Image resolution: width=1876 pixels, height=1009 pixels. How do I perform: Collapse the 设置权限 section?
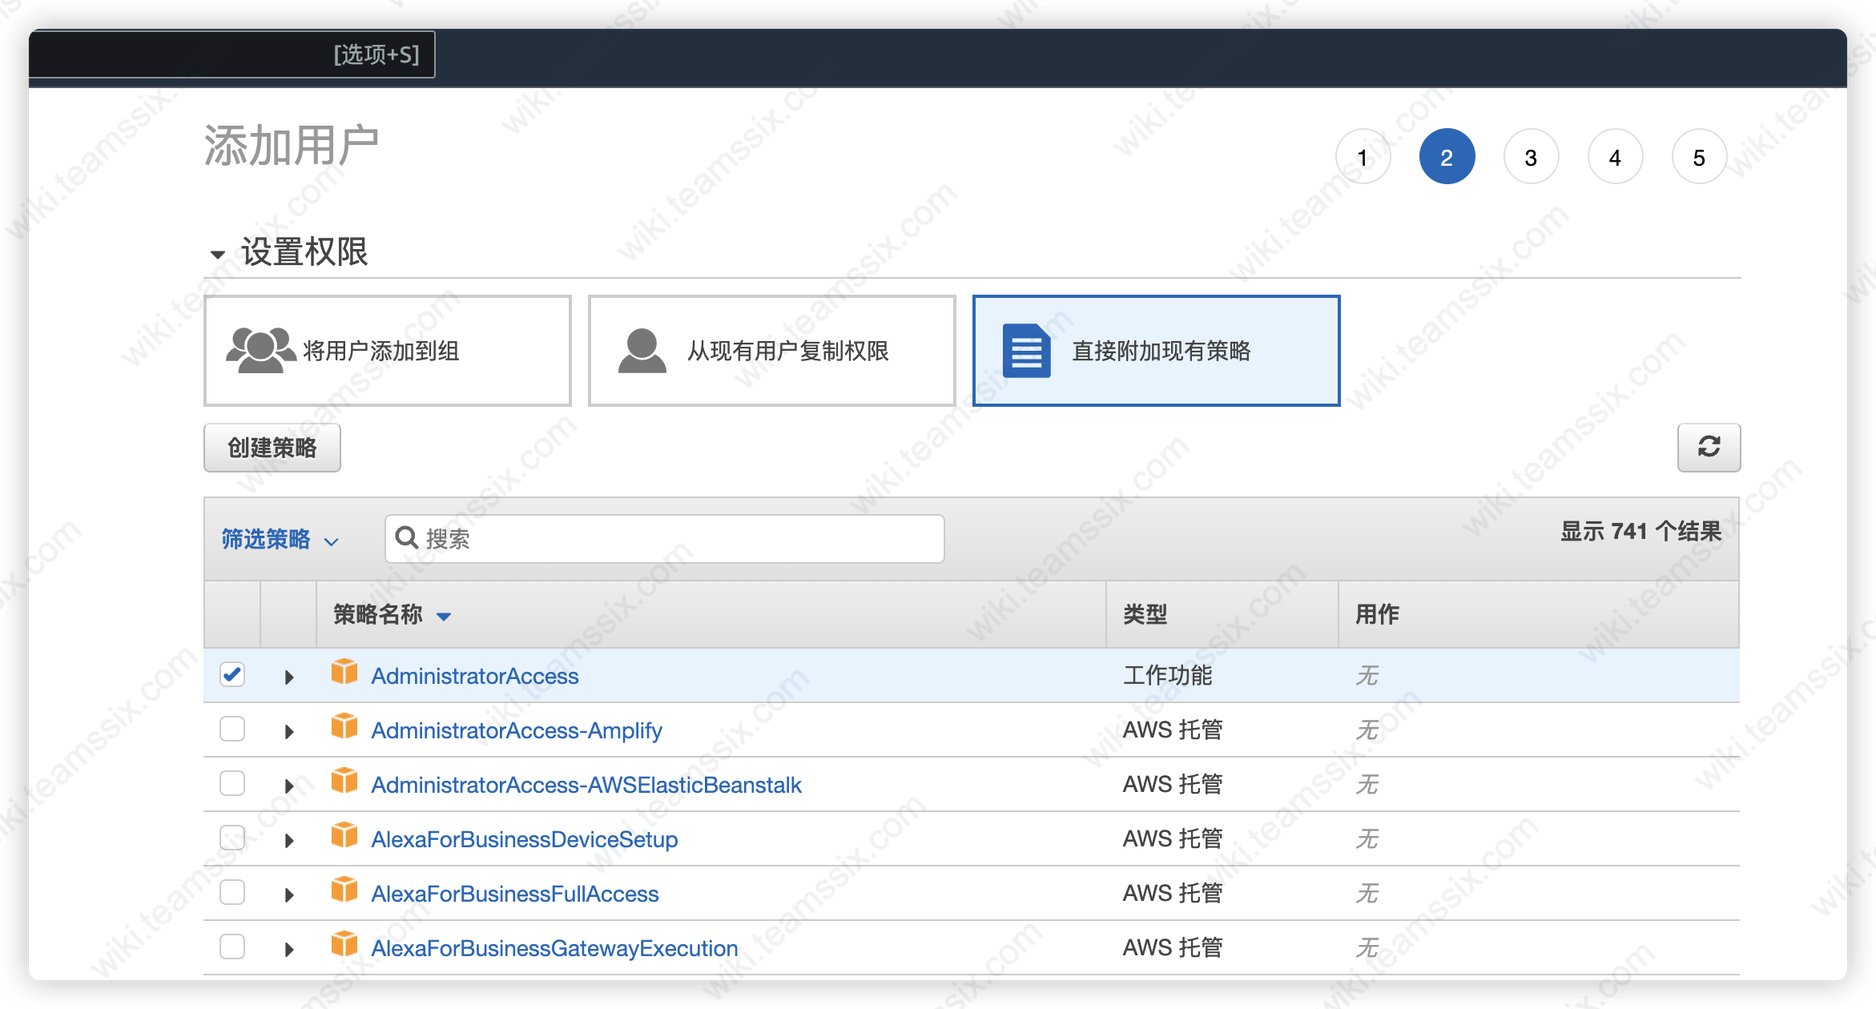[x=217, y=254]
